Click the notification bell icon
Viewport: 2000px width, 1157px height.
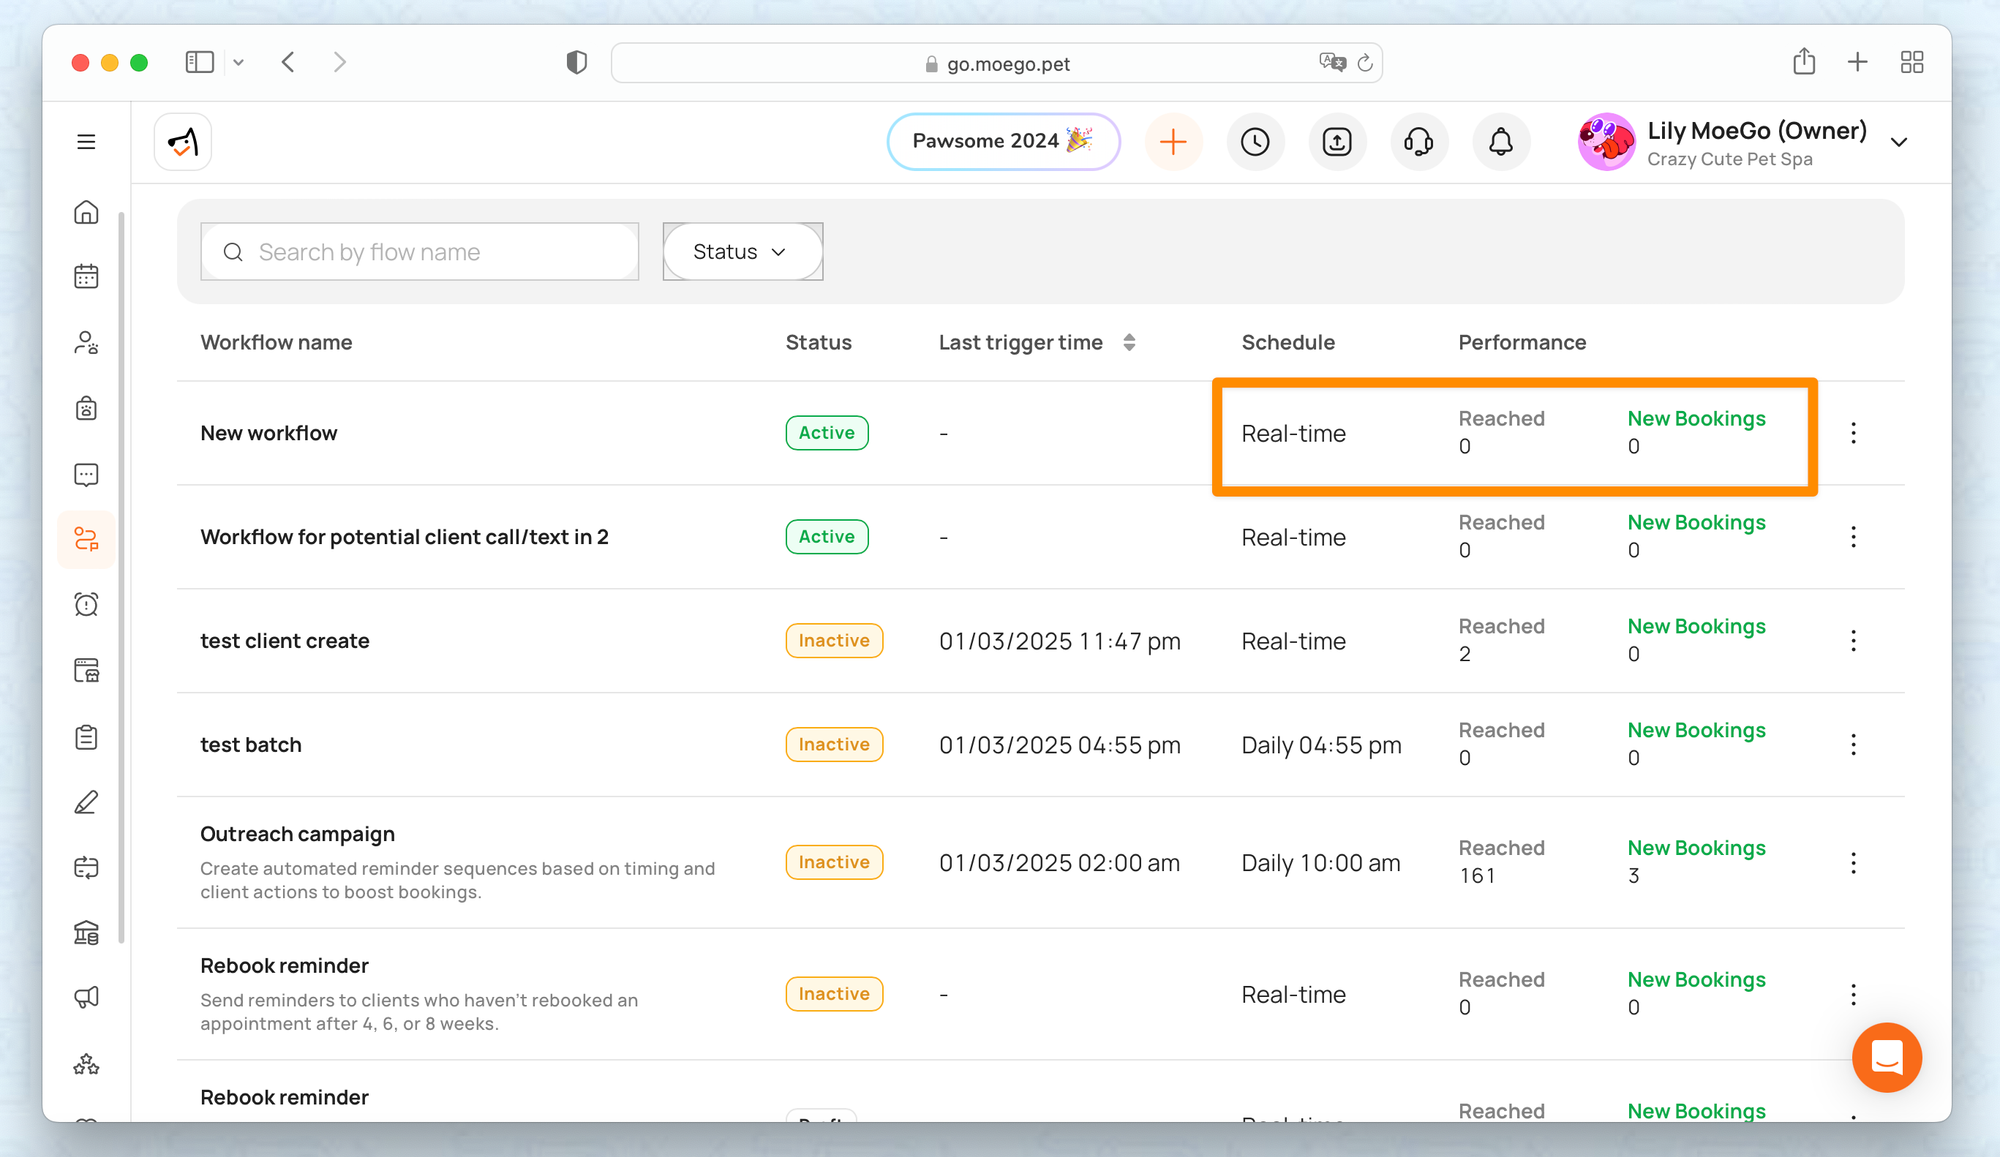[1500, 142]
